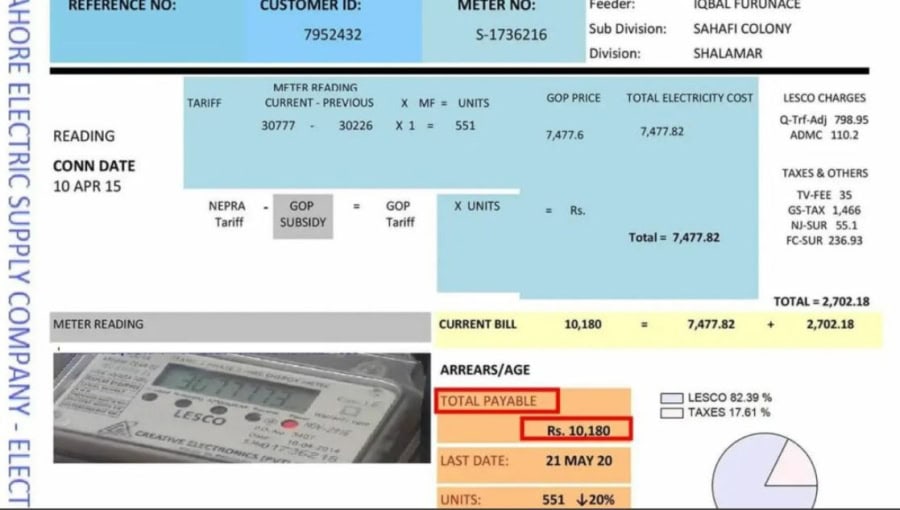The width and height of the screenshot is (900, 510).
Task: Select the TV-FEE 35 entry
Action: click(824, 195)
